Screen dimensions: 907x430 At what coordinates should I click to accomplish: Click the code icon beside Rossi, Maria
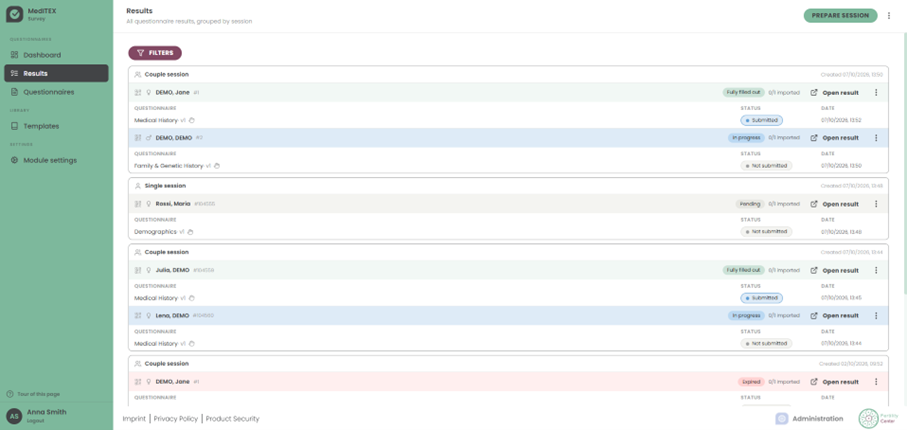point(138,204)
